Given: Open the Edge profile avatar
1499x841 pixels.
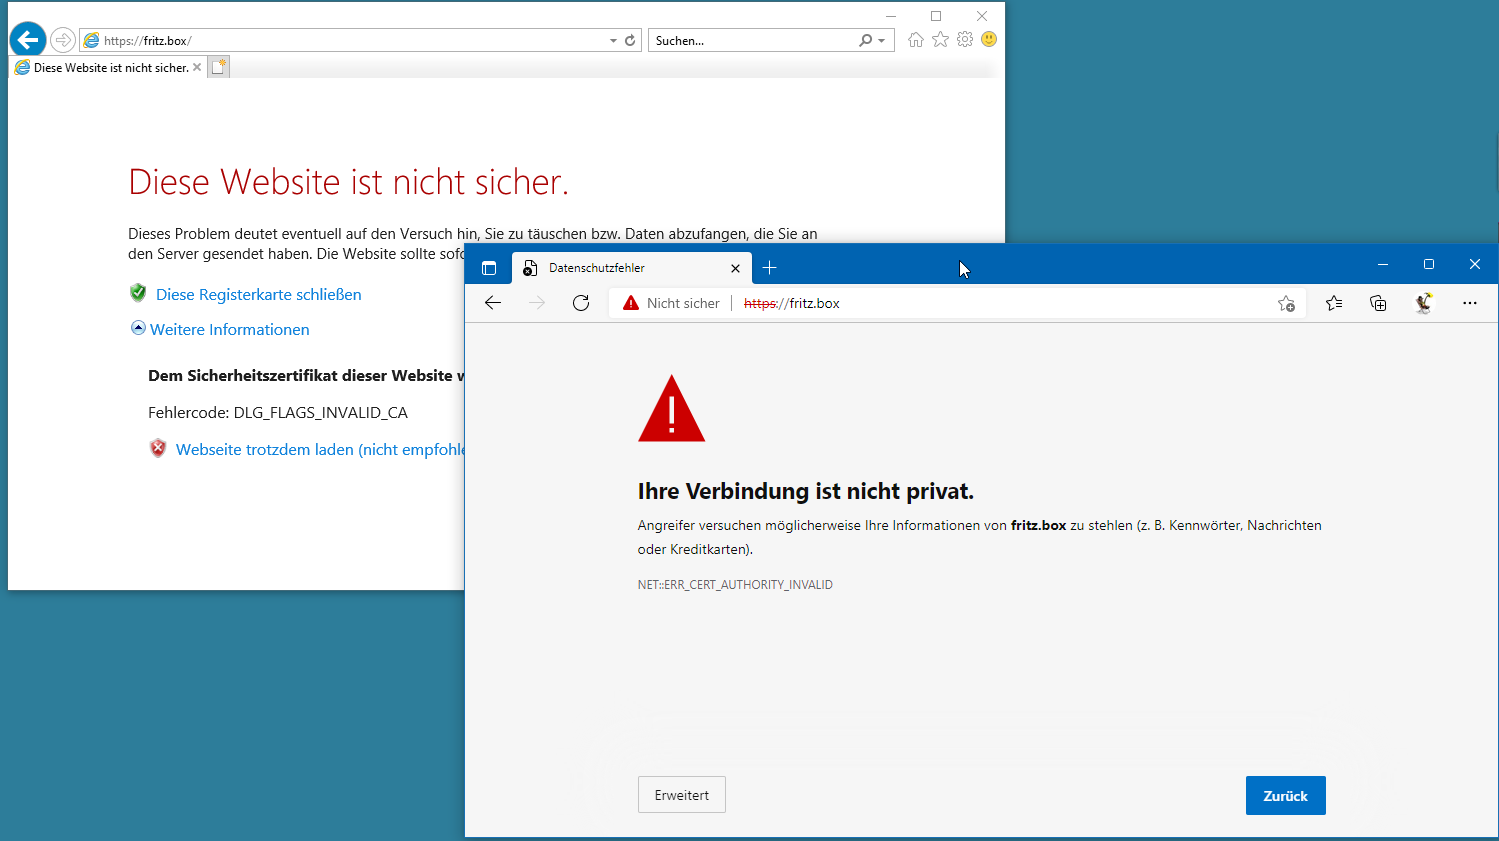Looking at the screenshot, I should 1423,303.
